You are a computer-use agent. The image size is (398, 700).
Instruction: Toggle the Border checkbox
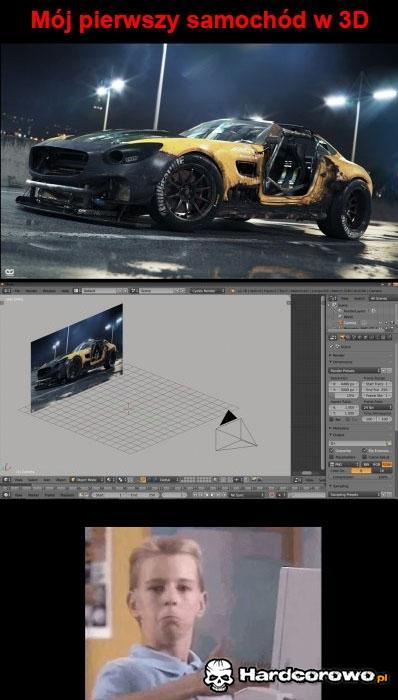332,419
